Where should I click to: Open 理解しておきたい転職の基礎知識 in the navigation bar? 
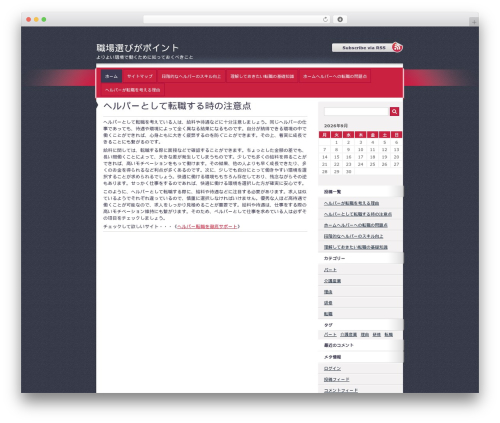click(262, 76)
